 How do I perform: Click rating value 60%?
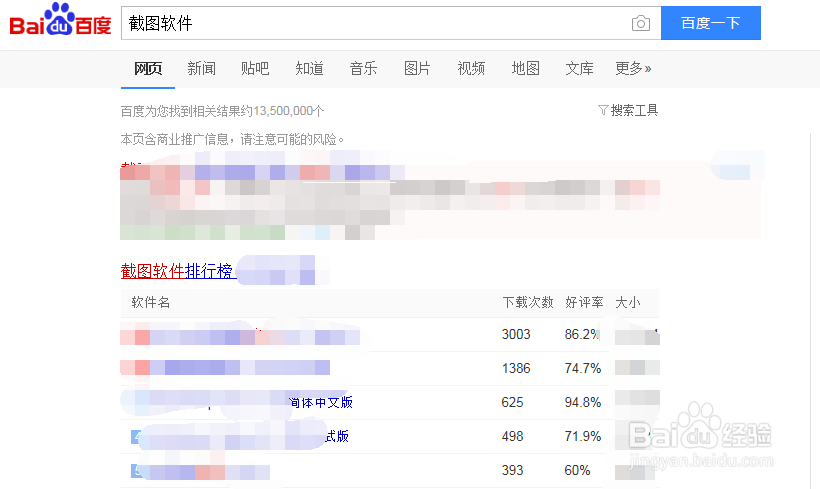(577, 471)
